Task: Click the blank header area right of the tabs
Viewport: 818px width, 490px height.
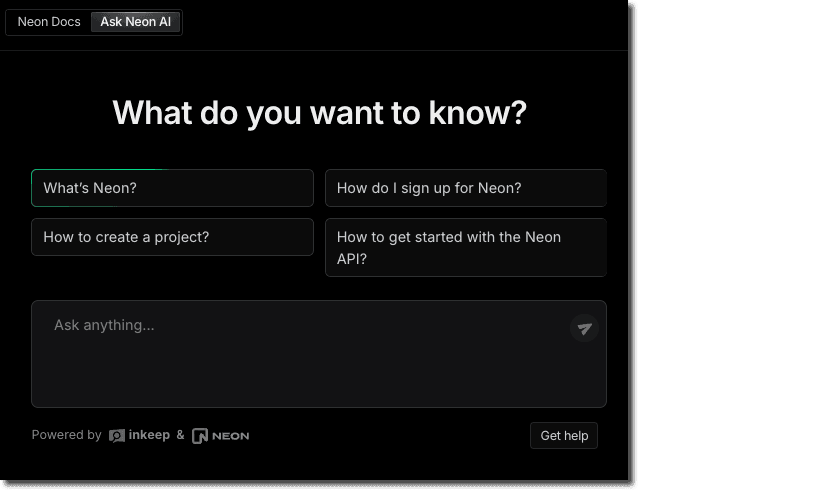Action: pos(400,22)
